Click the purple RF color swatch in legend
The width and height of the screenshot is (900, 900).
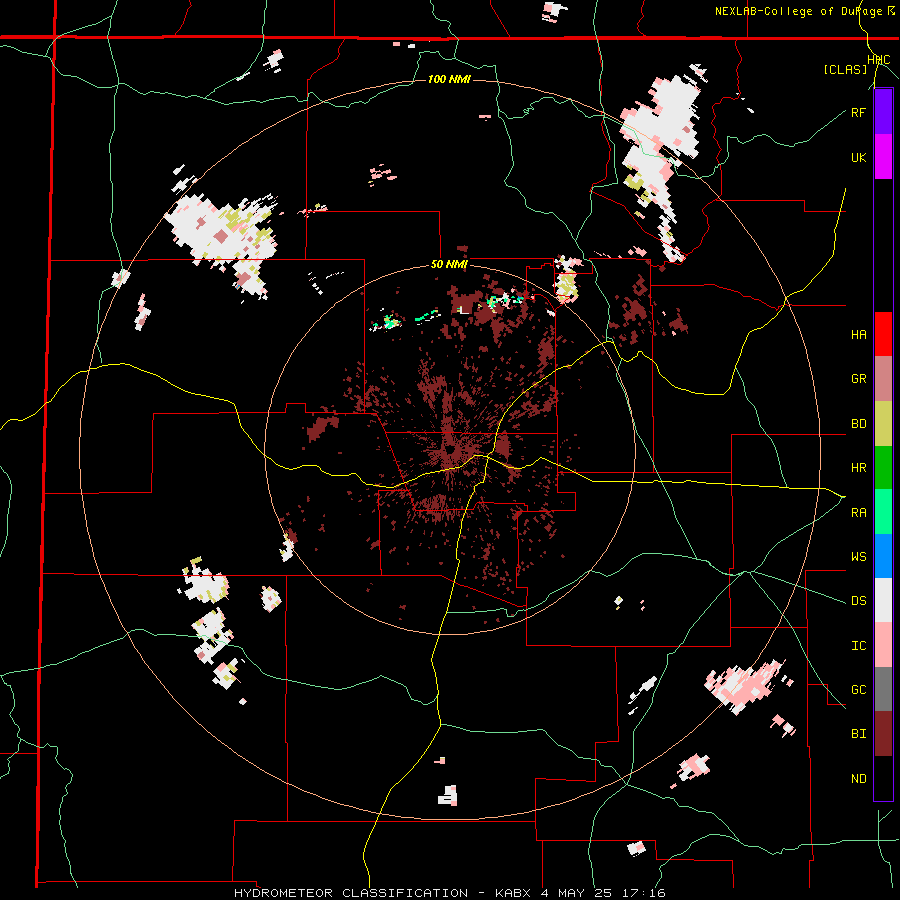click(883, 112)
